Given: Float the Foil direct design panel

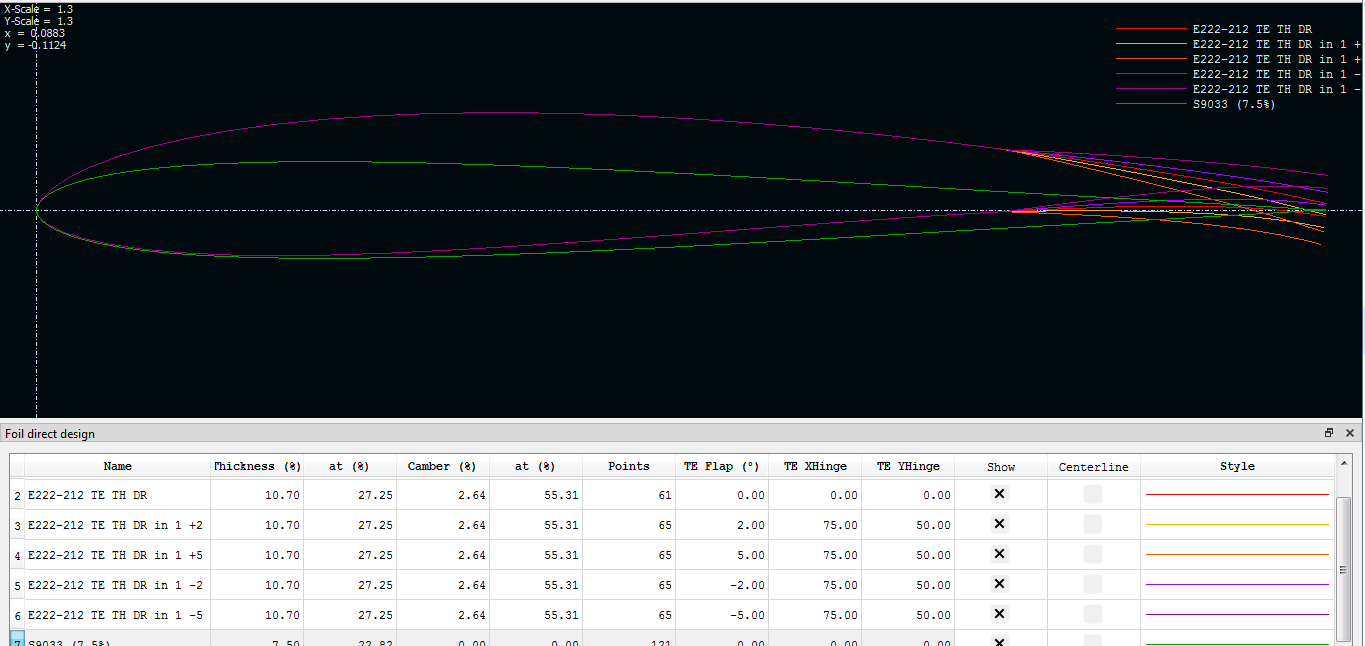Looking at the screenshot, I should [x=1329, y=433].
